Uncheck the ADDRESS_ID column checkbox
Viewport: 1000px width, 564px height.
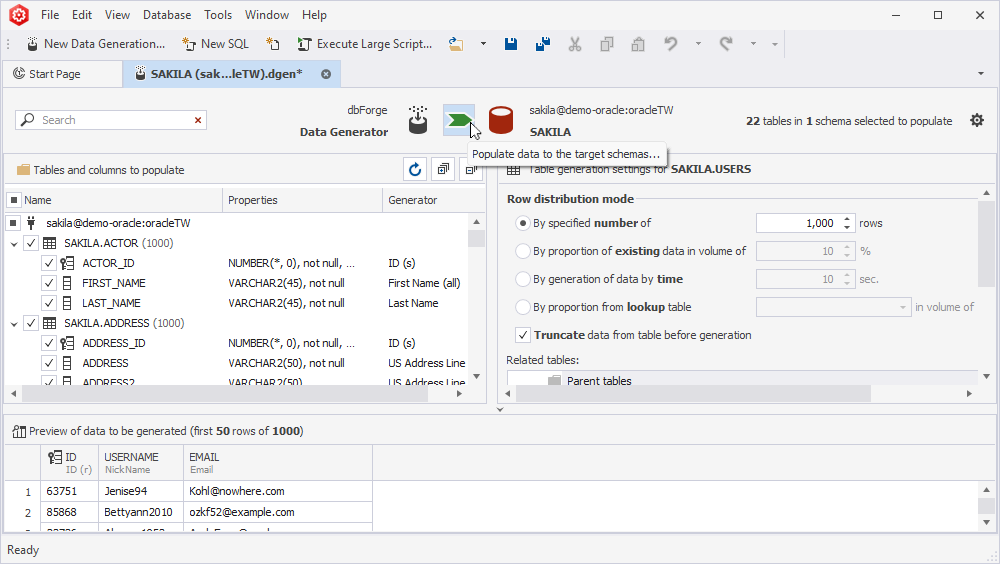(x=49, y=343)
